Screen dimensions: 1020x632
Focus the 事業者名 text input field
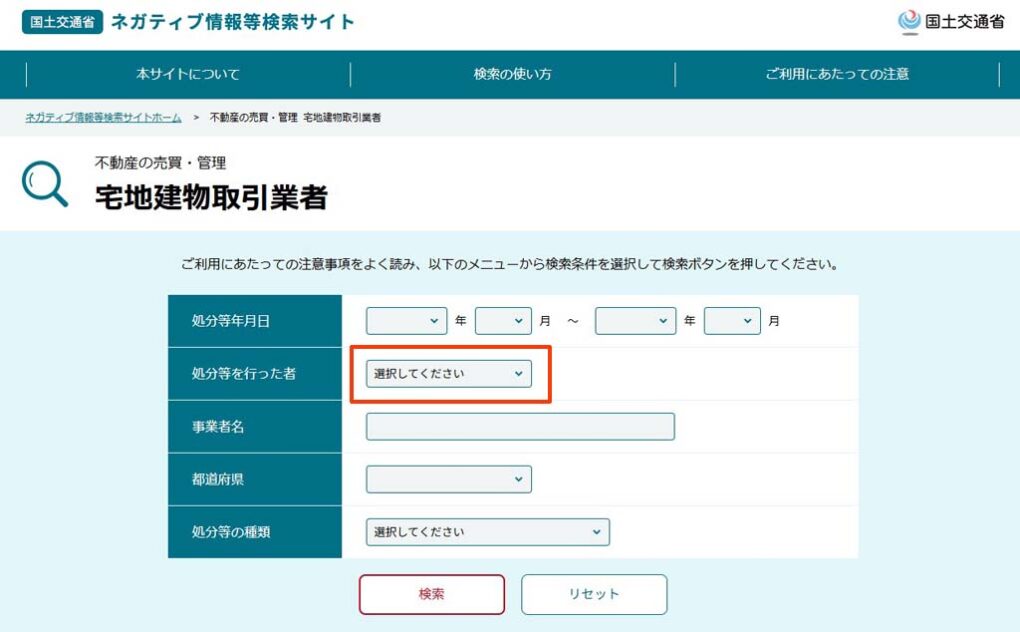[520, 427]
